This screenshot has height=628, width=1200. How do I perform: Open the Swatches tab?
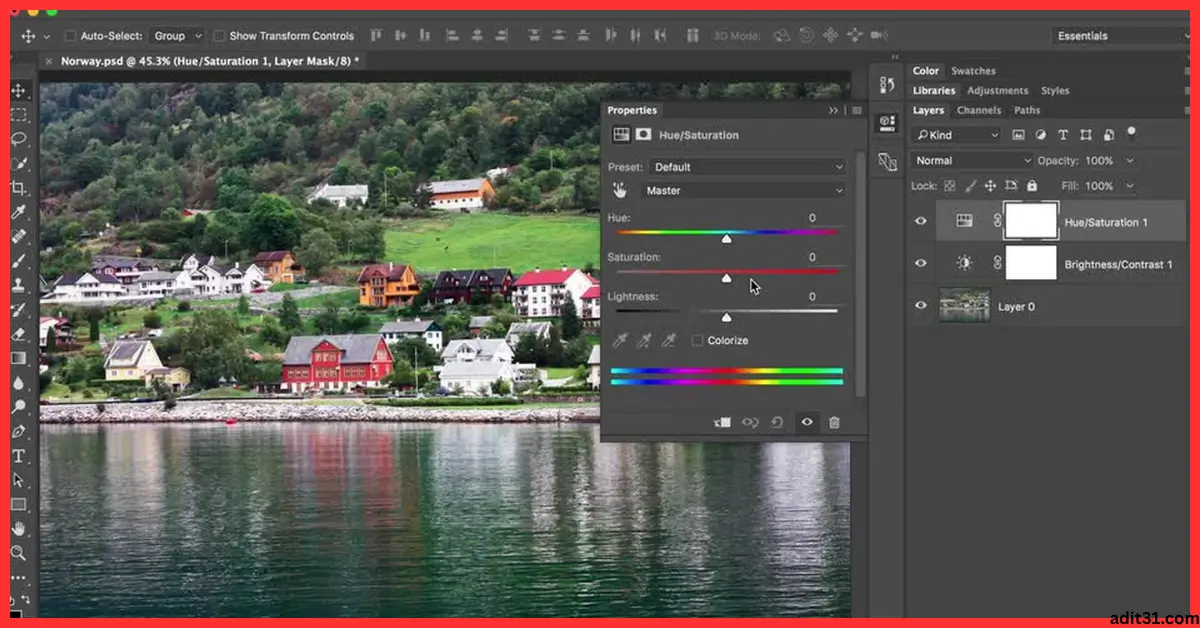click(x=973, y=70)
